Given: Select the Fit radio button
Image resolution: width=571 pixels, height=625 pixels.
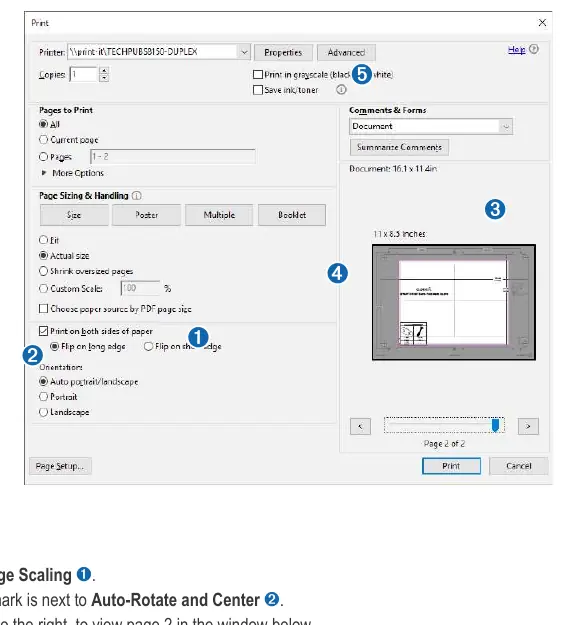Looking at the screenshot, I should pyautogui.click(x=43, y=240).
